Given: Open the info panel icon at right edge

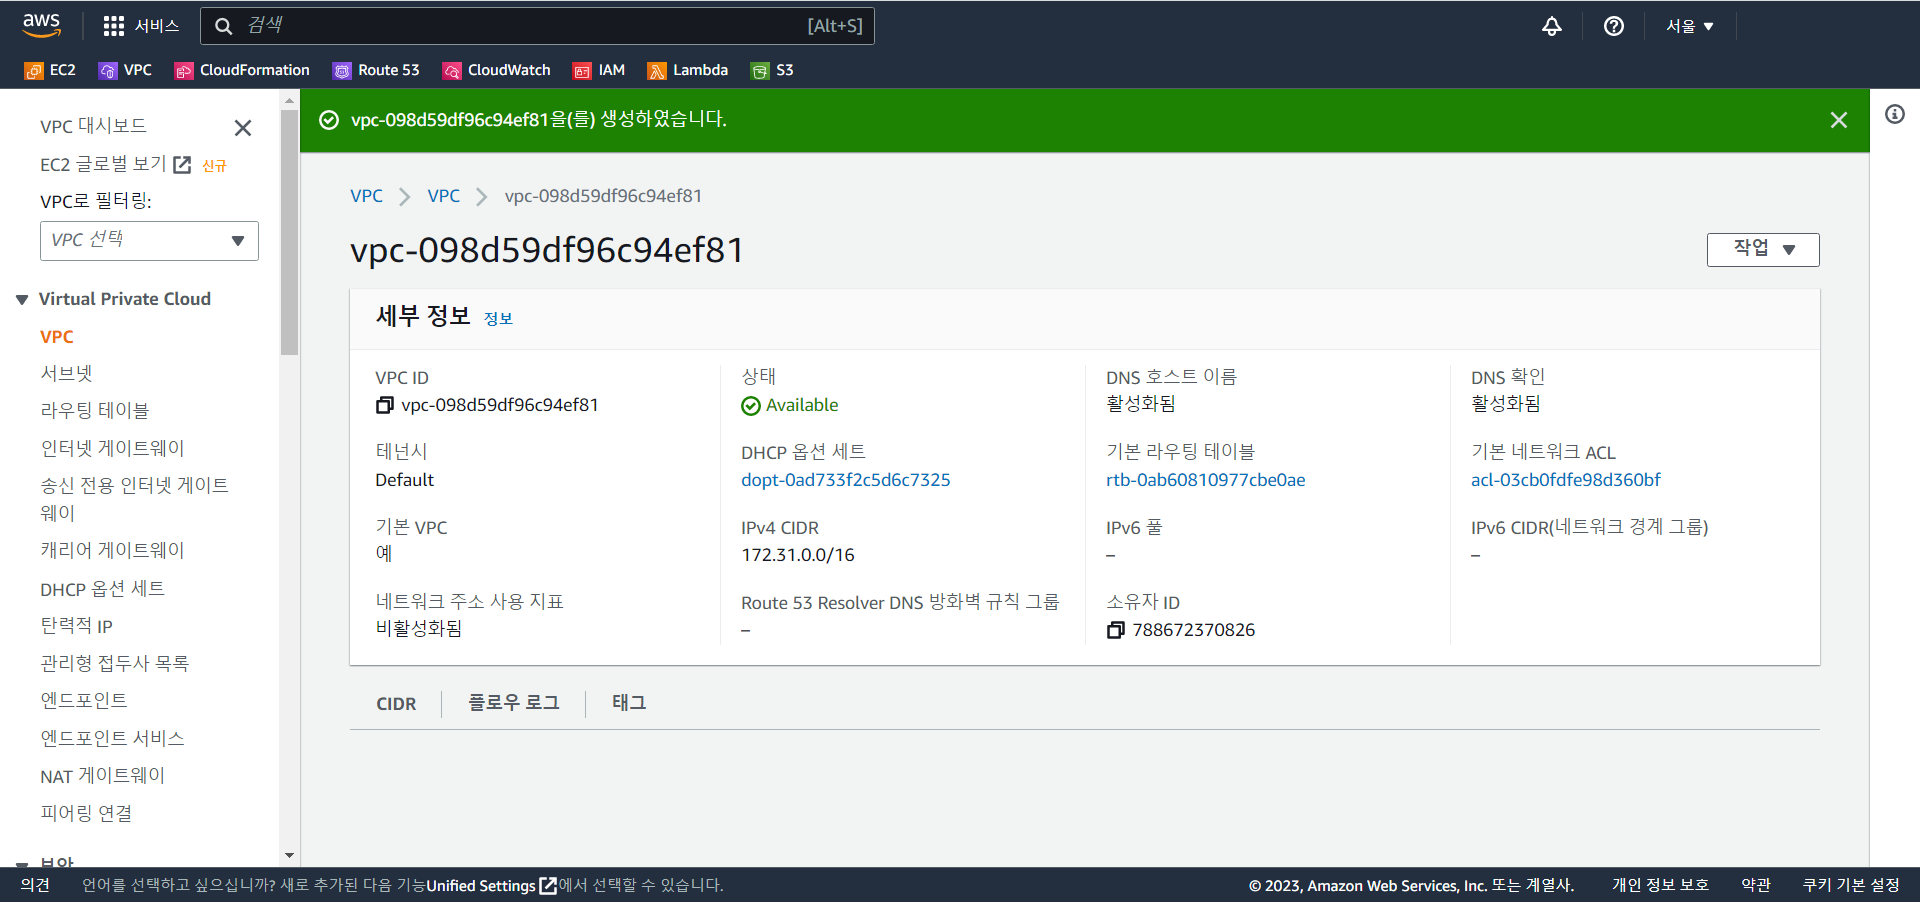Looking at the screenshot, I should [1894, 114].
